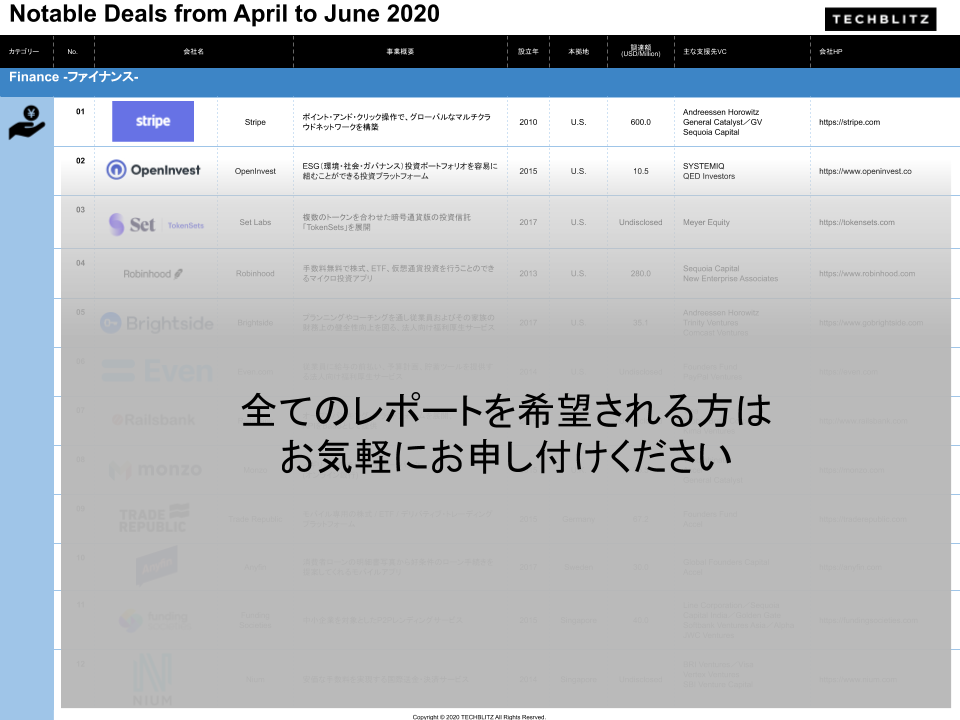960x720 pixels.
Task: Select the OpenInvest ESG description text
Action: 400,171
